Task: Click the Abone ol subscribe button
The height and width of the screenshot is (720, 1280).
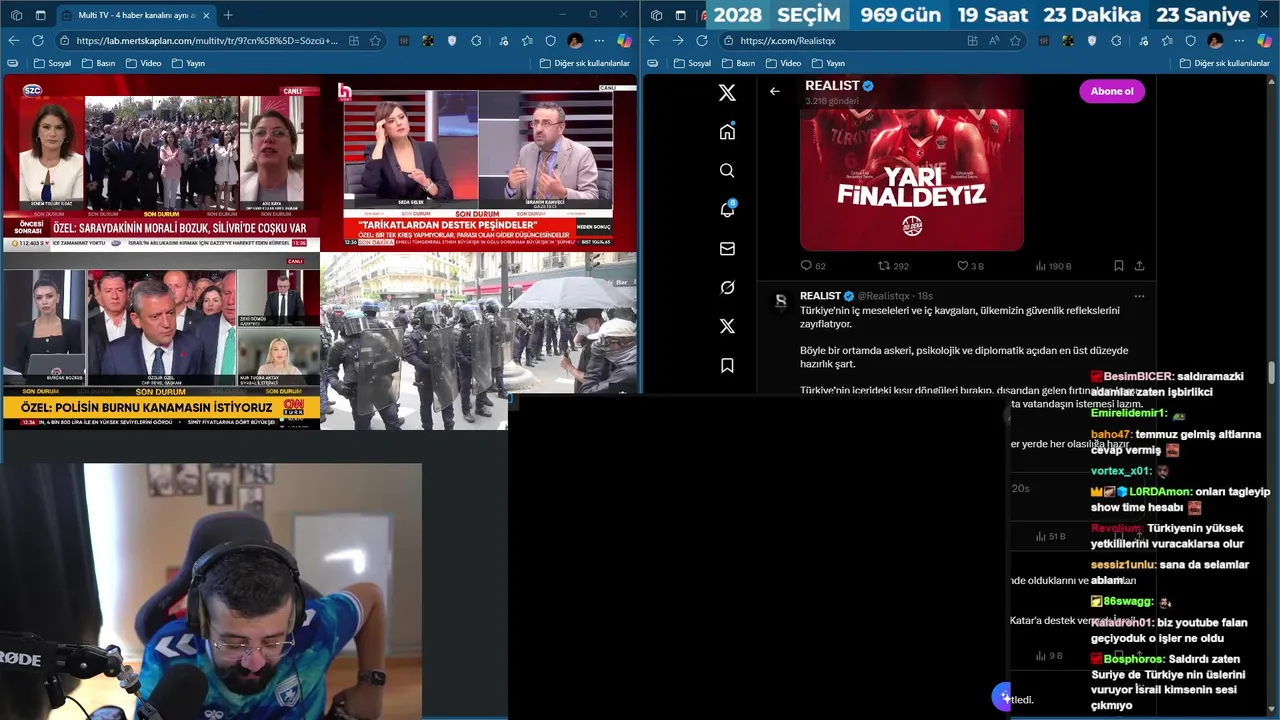Action: point(1112,91)
